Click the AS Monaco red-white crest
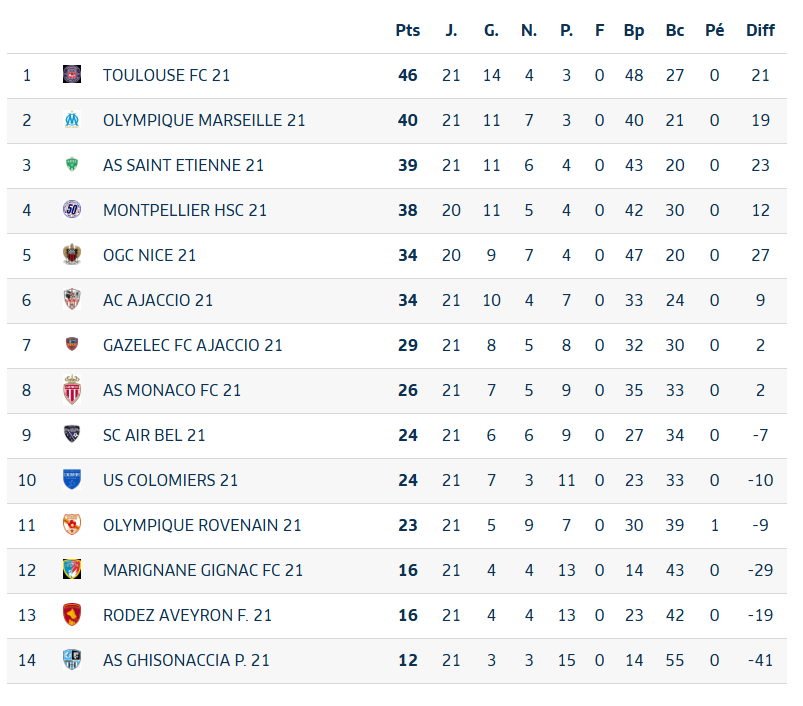Image resolution: width=803 pixels, height=706 pixels. 72,390
